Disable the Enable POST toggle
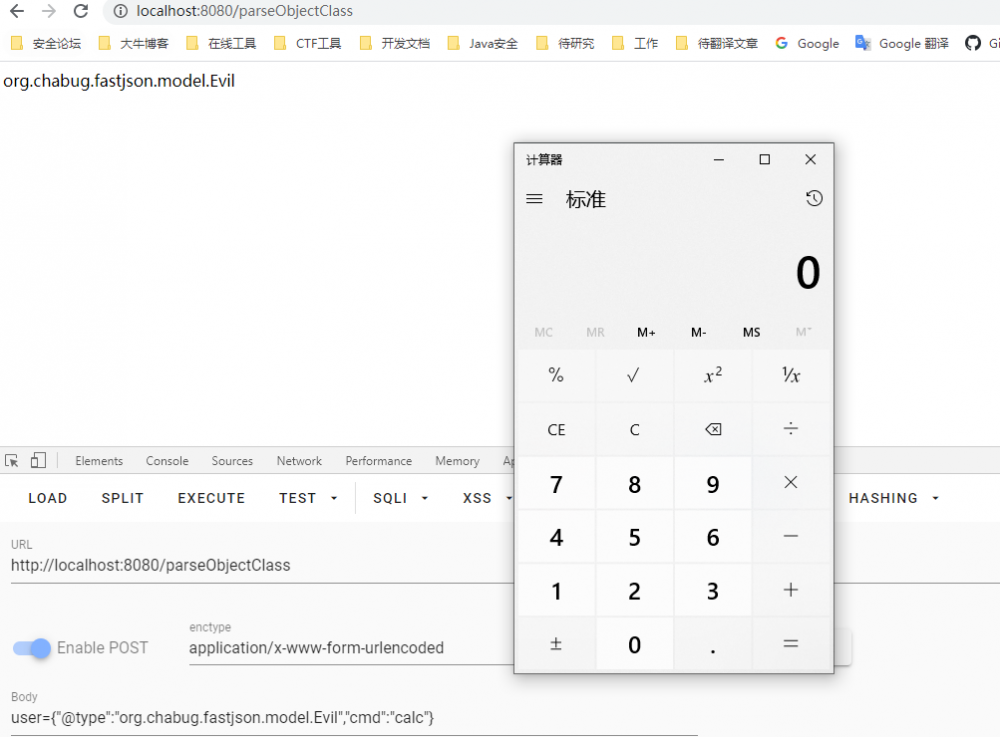This screenshot has height=737, width=1000. 31,648
